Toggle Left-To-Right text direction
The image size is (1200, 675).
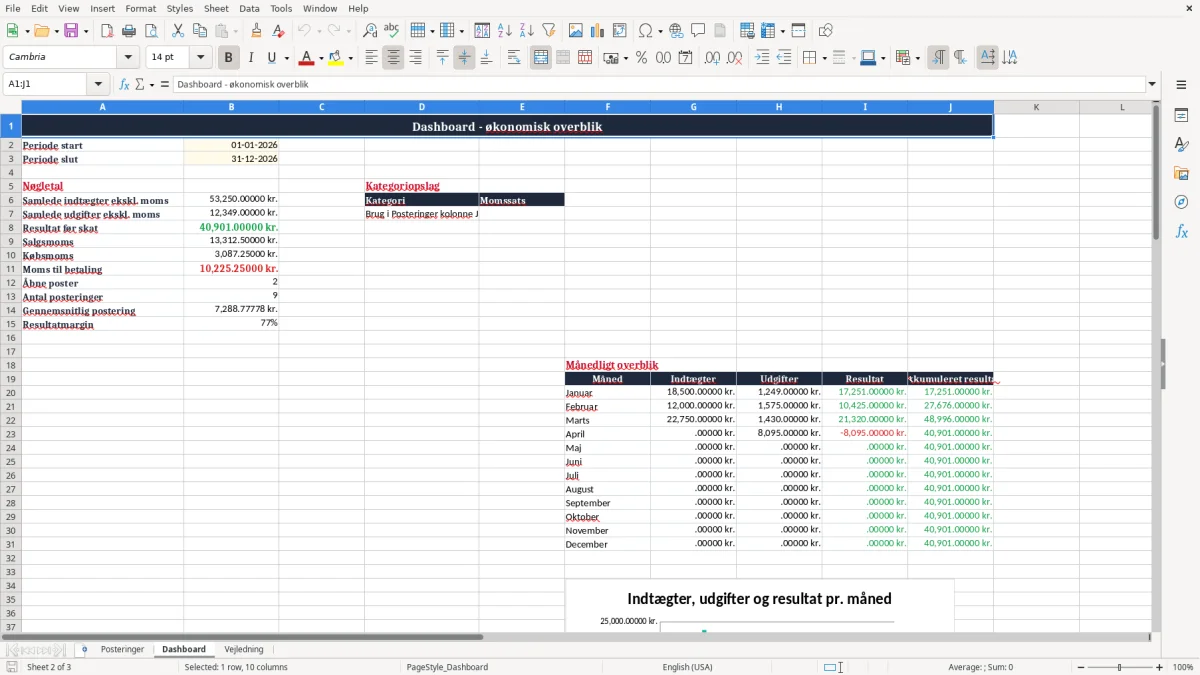point(938,58)
